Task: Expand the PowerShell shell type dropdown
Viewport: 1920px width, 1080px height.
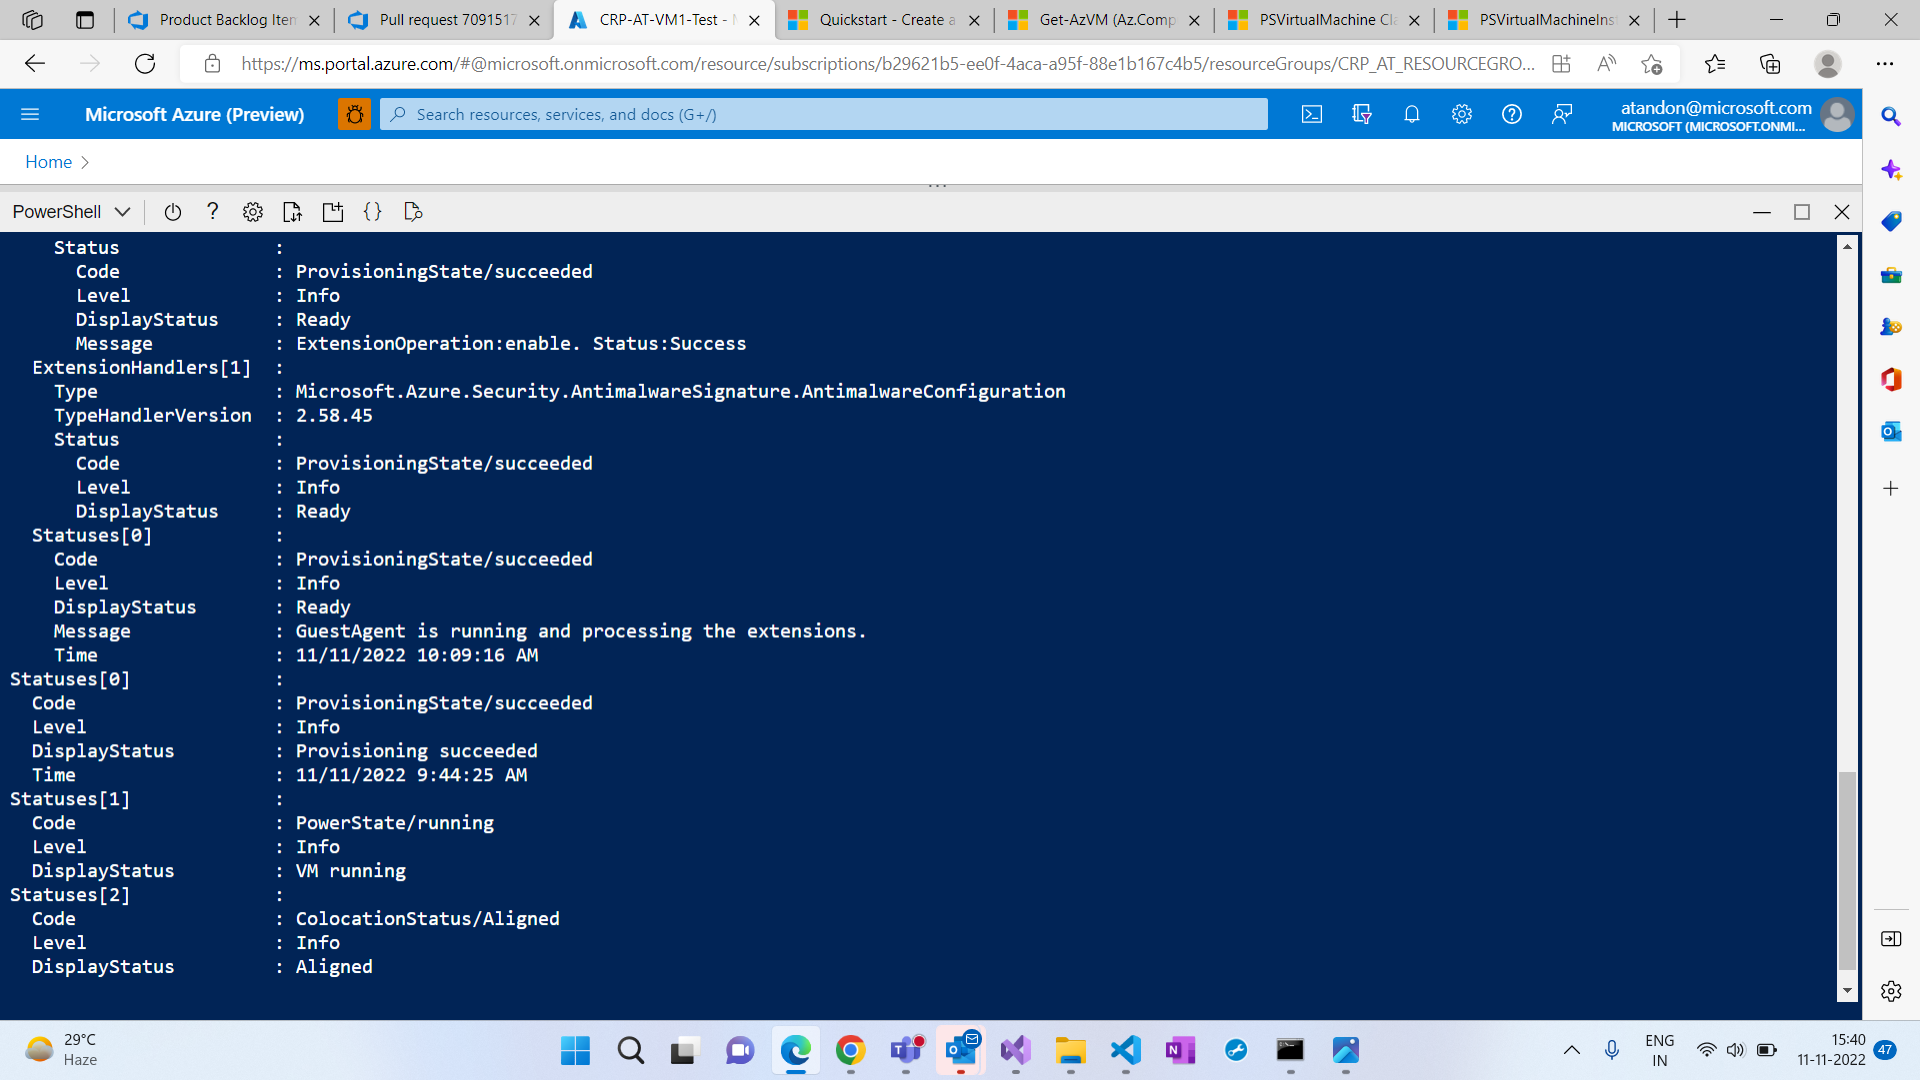Action: coord(71,212)
